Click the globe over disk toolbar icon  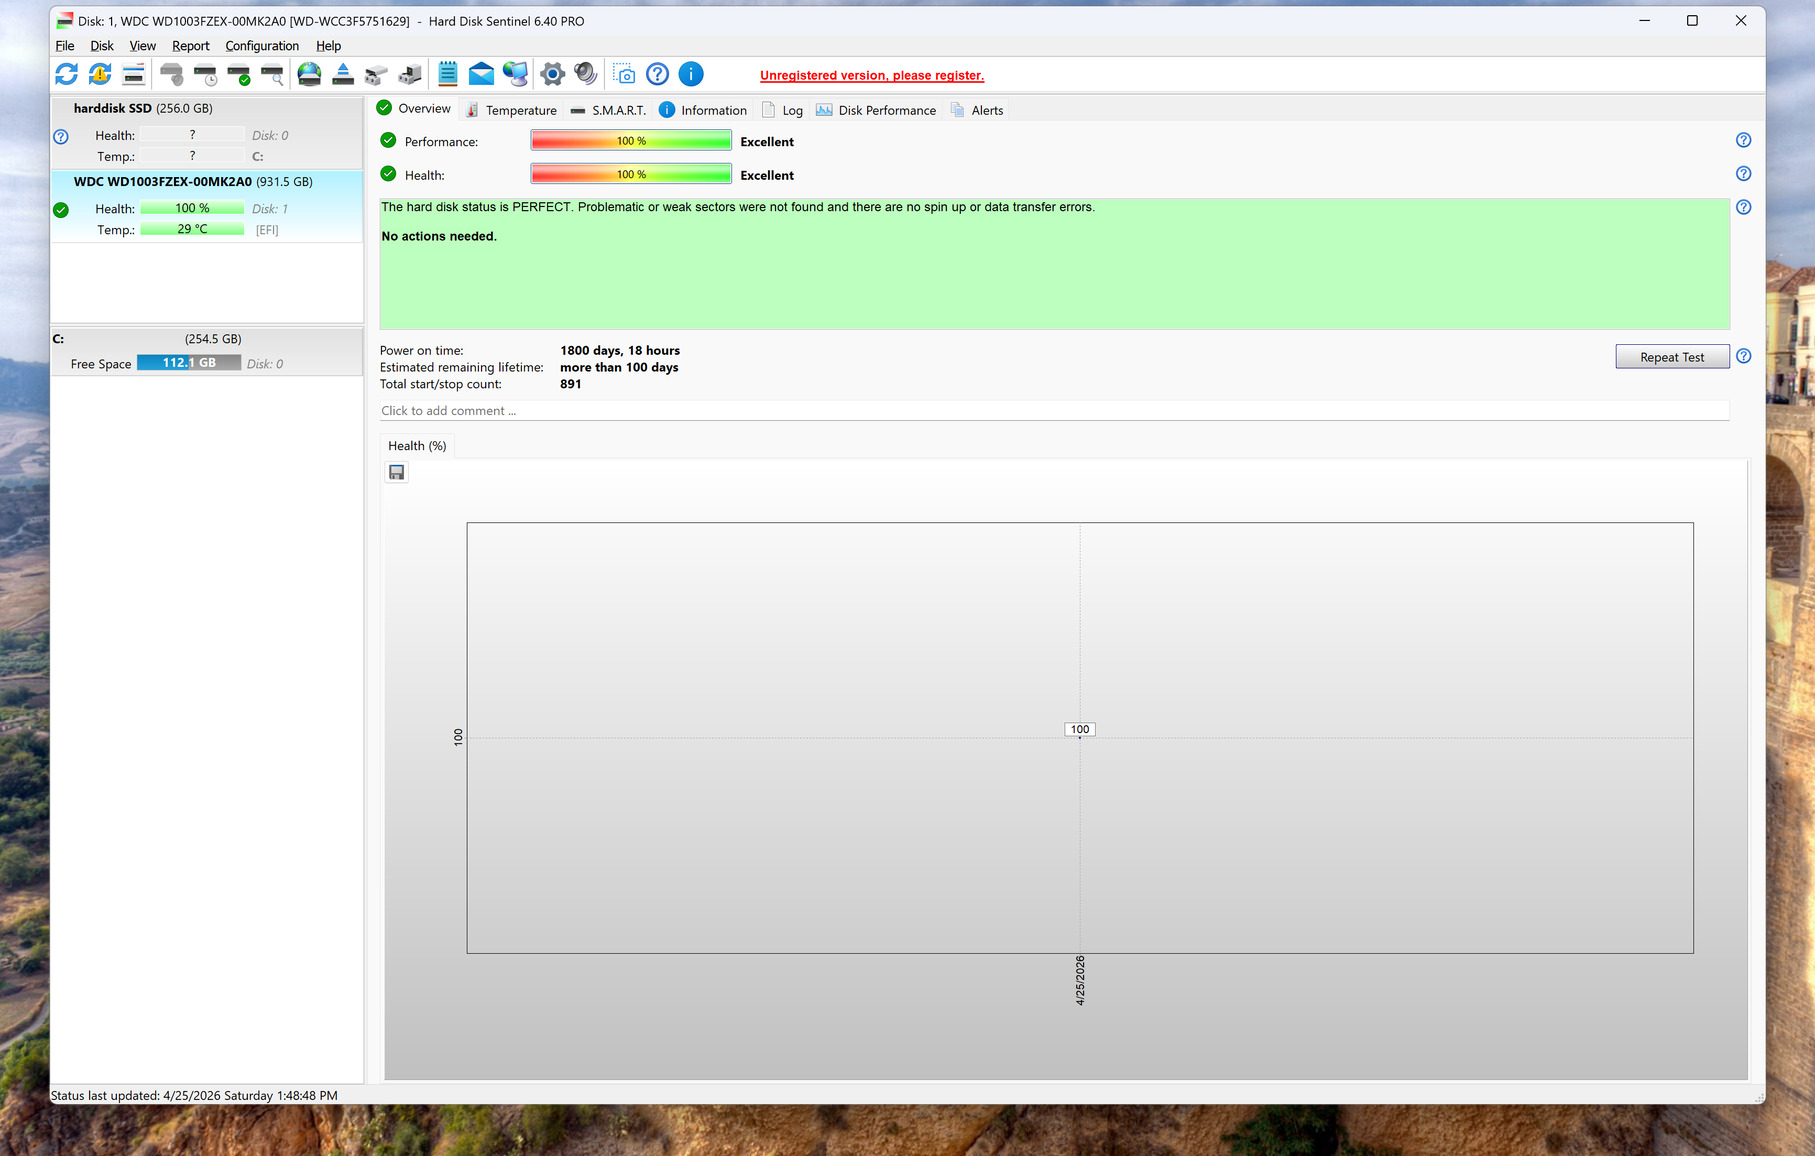point(310,74)
